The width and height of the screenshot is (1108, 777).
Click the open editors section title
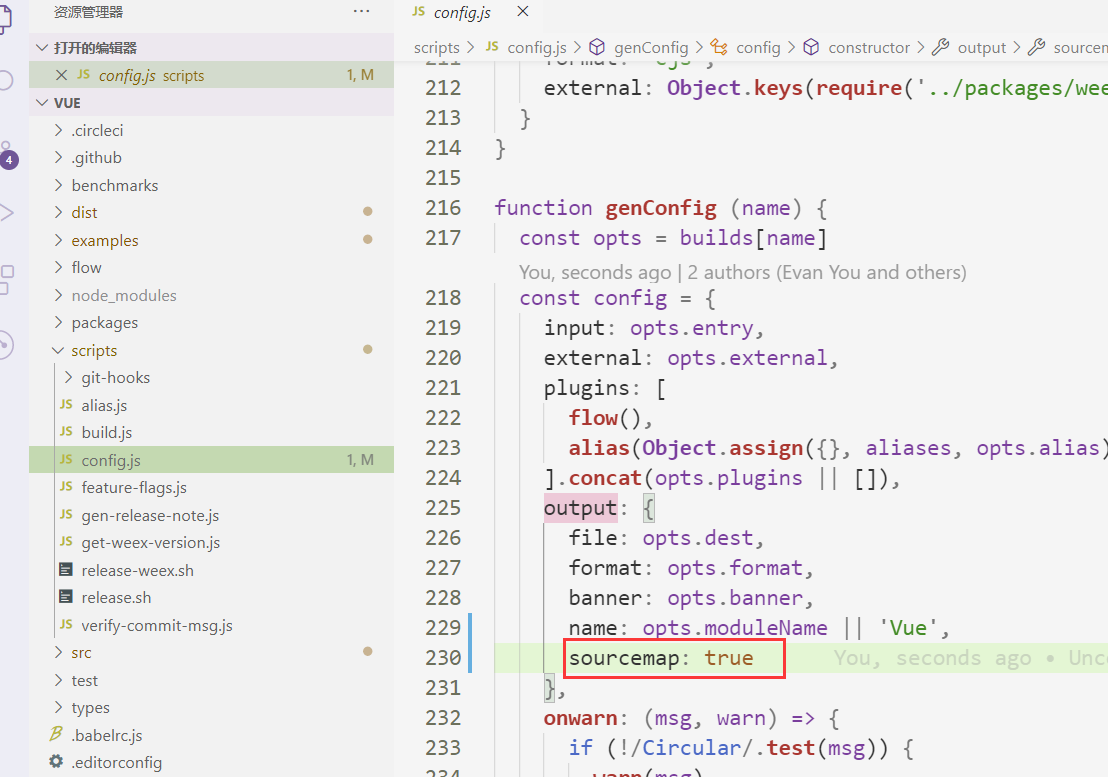(95, 48)
